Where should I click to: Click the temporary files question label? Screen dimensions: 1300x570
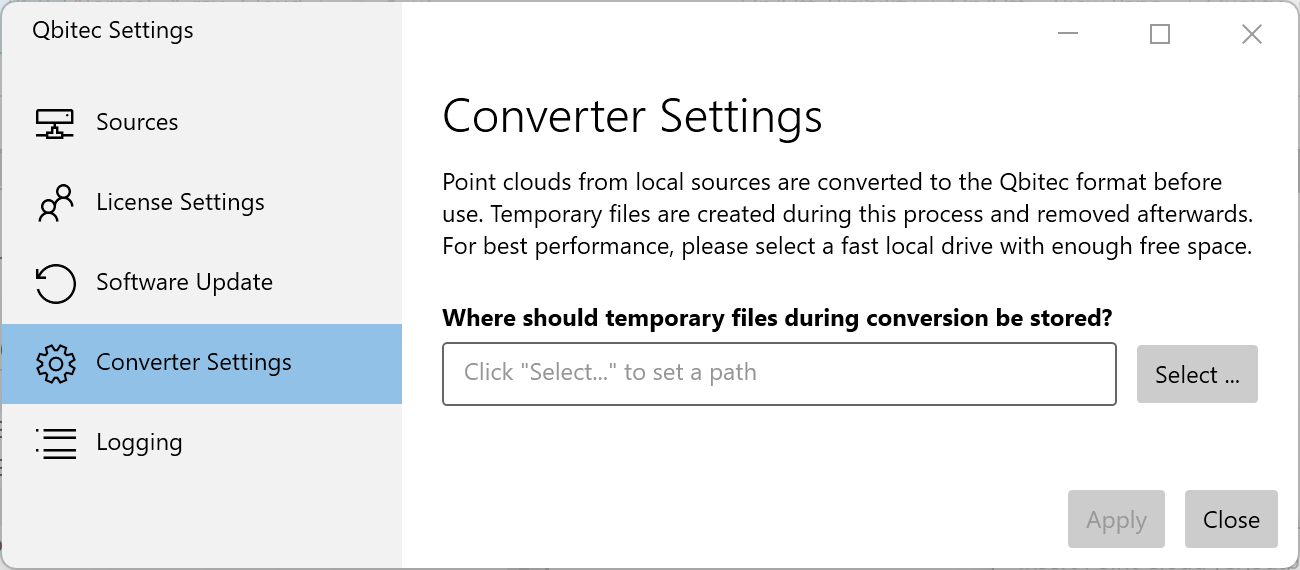point(777,318)
